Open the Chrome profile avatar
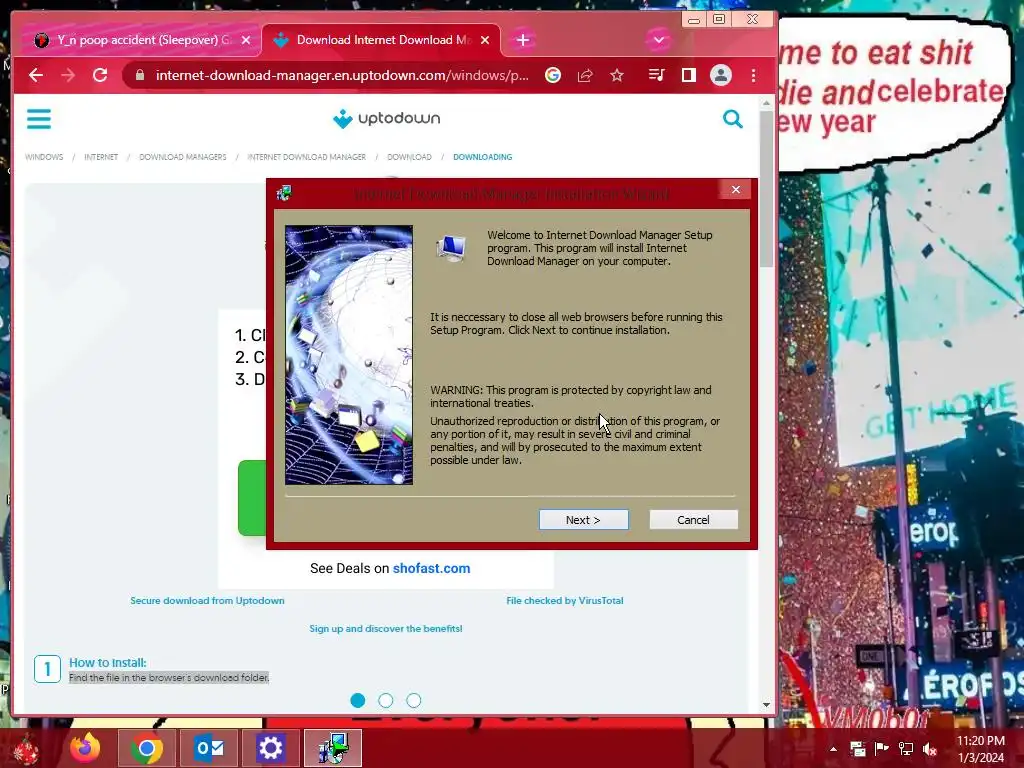The image size is (1024, 768). click(720, 75)
